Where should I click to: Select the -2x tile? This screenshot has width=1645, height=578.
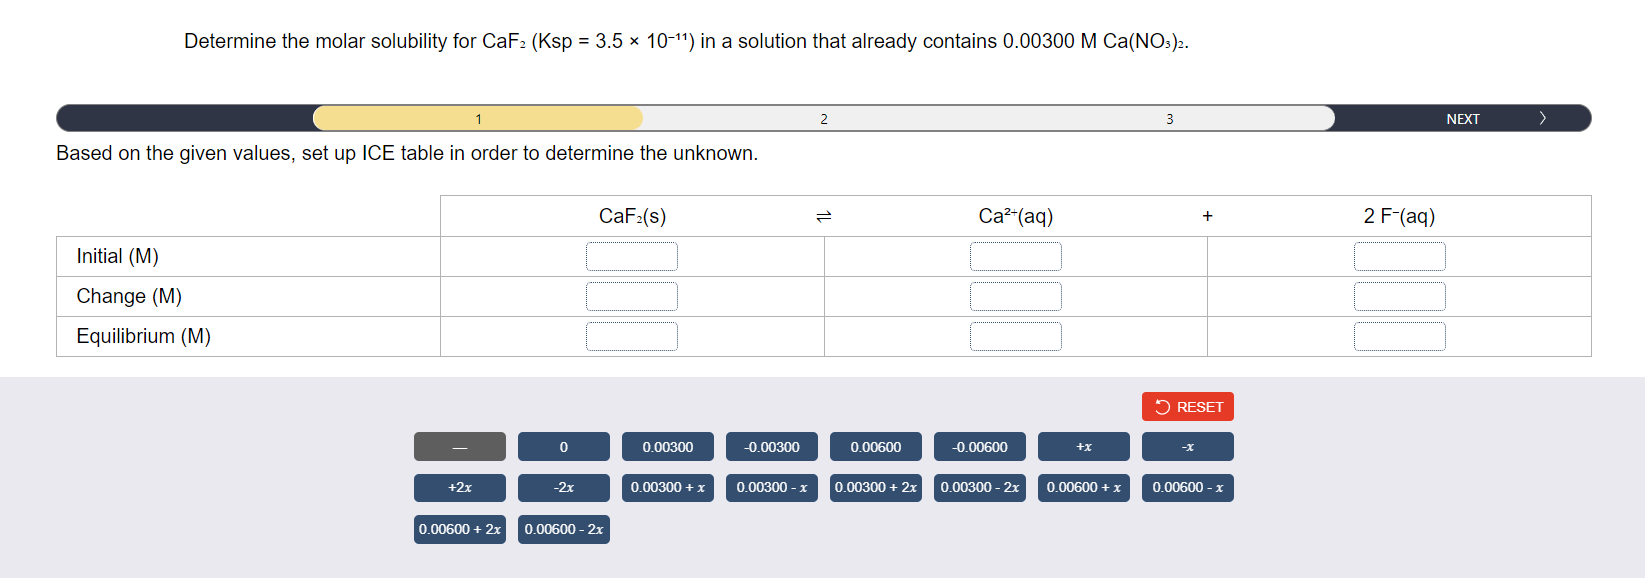click(x=563, y=488)
